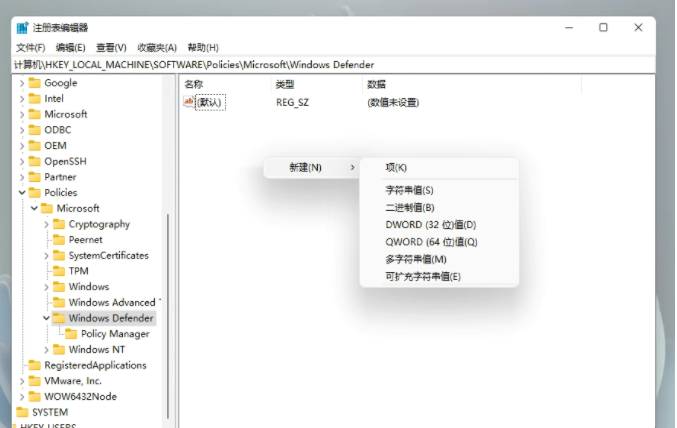
Task: Select the Windows key under Policies Microsoft
Action: pos(89,287)
